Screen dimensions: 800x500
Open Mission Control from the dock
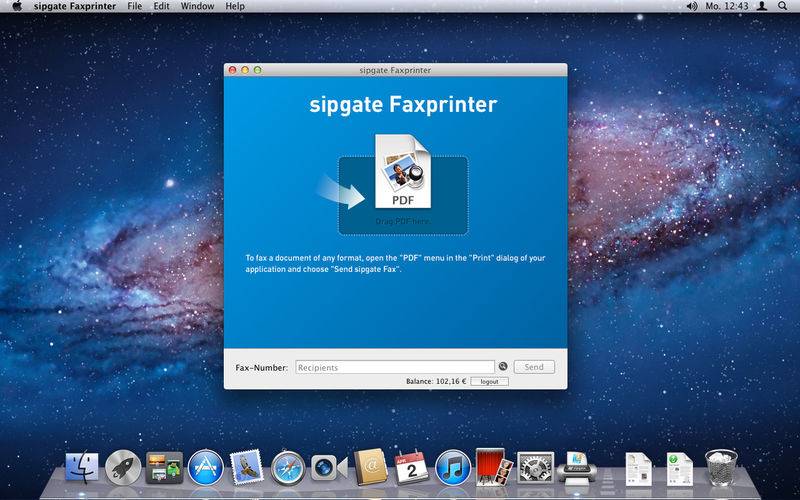(x=164, y=467)
